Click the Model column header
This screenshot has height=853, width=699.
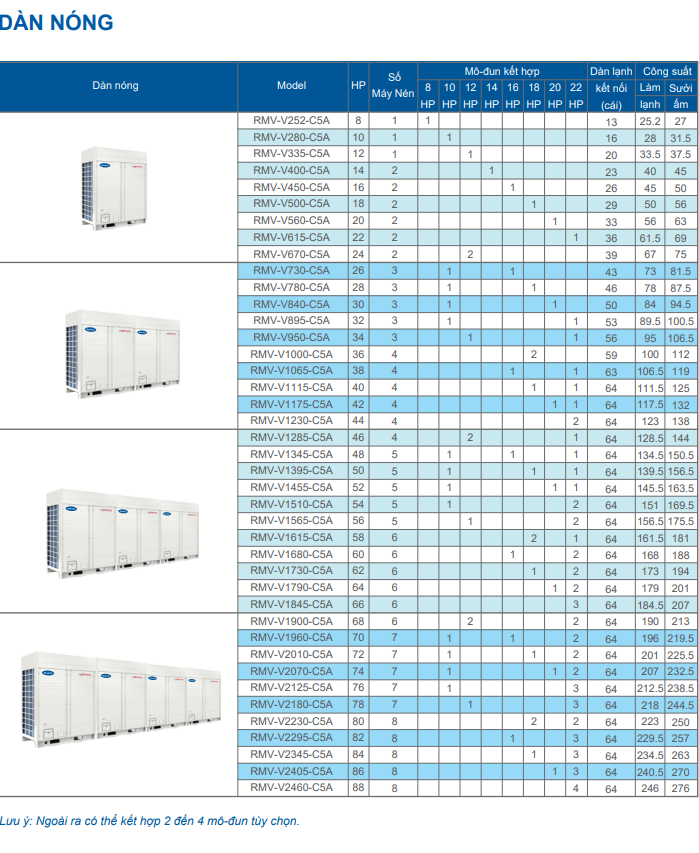pos(292,85)
